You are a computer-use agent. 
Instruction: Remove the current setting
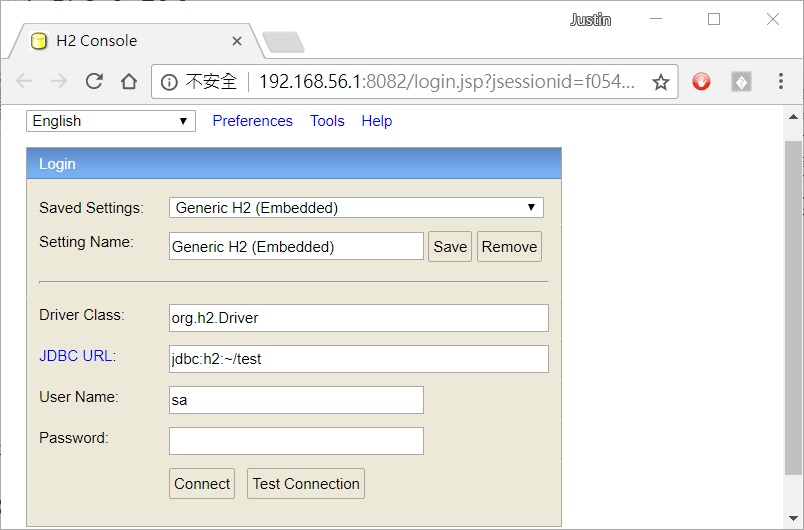(509, 247)
